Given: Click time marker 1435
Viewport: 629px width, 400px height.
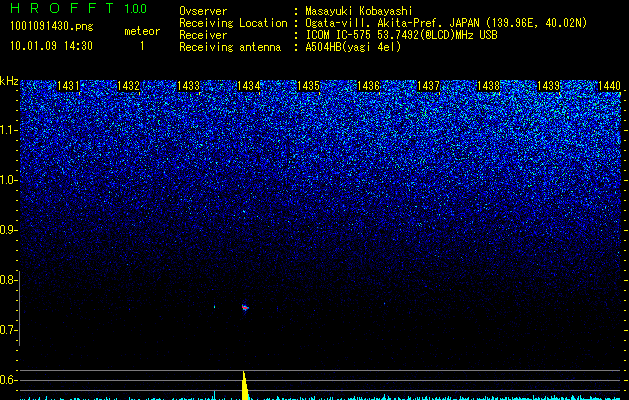Looking at the screenshot, I should pos(308,86).
